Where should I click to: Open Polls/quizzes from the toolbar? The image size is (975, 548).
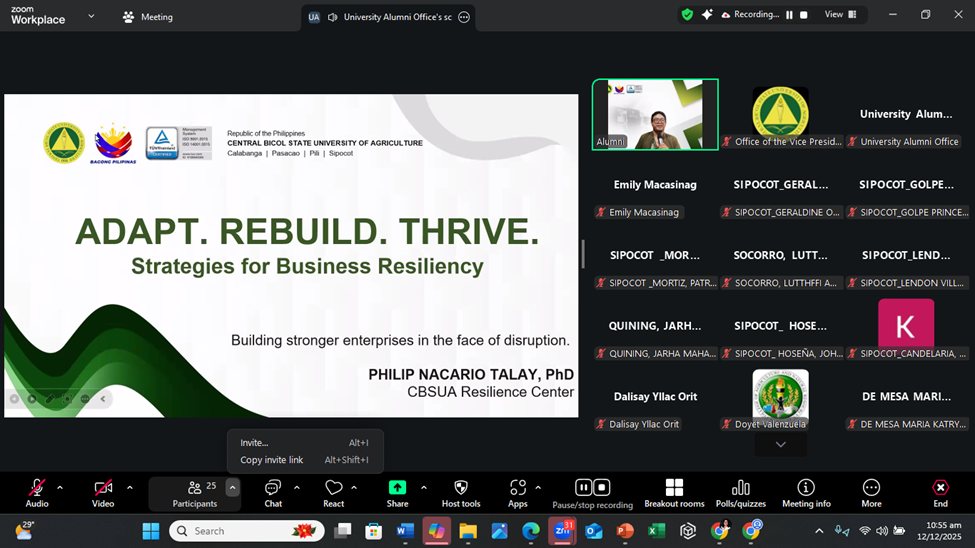(x=740, y=488)
